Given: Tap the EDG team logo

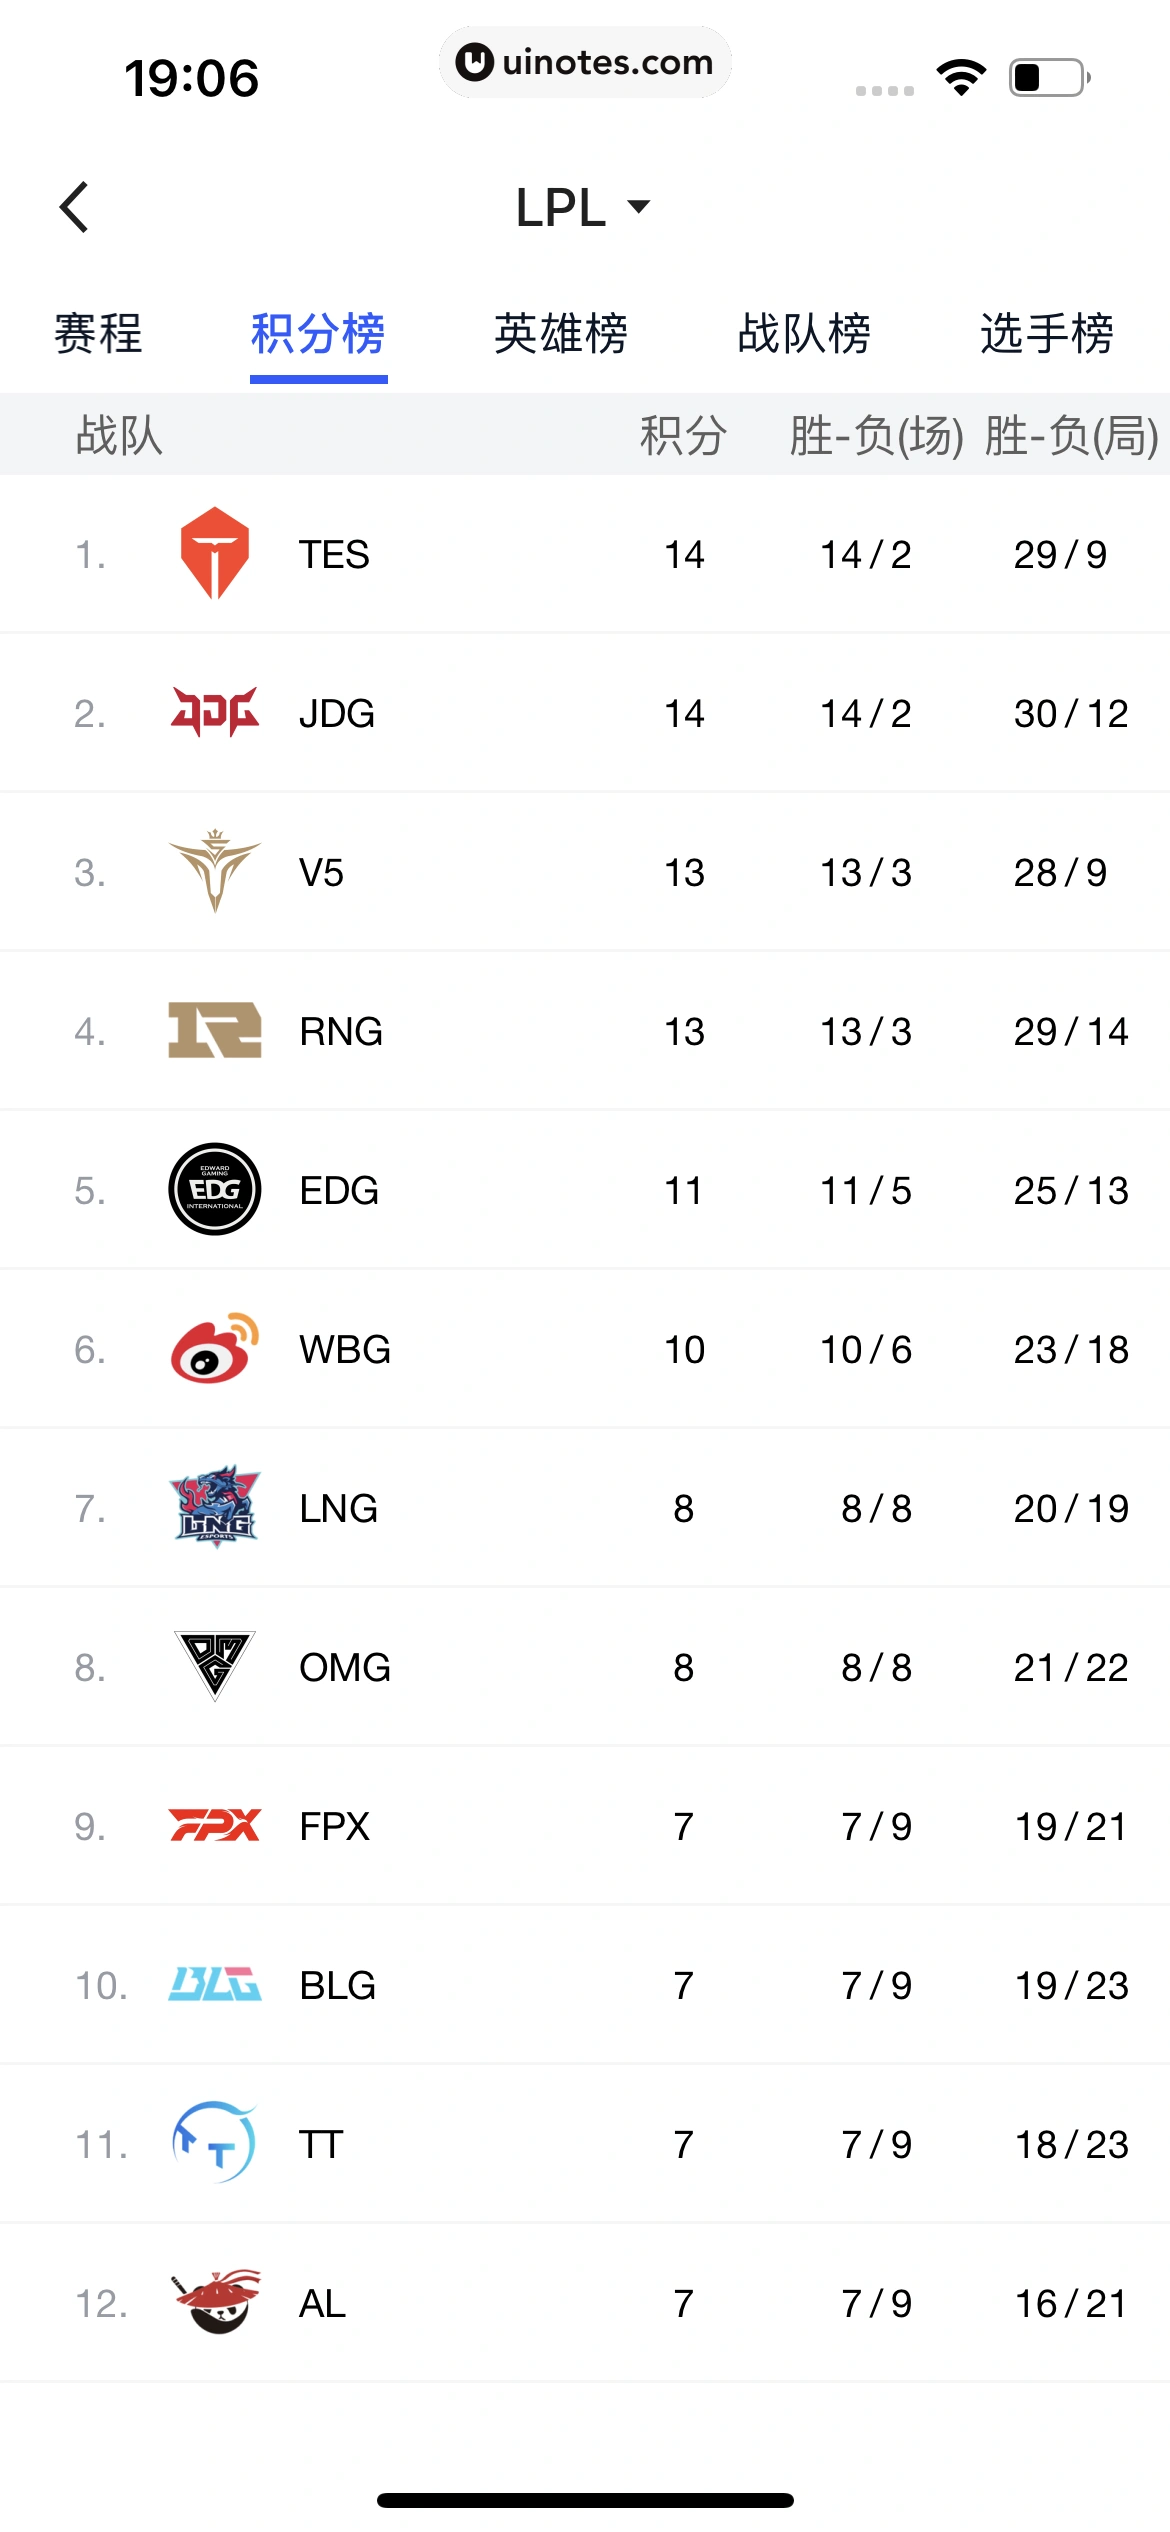Looking at the screenshot, I should tap(214, 1189).
